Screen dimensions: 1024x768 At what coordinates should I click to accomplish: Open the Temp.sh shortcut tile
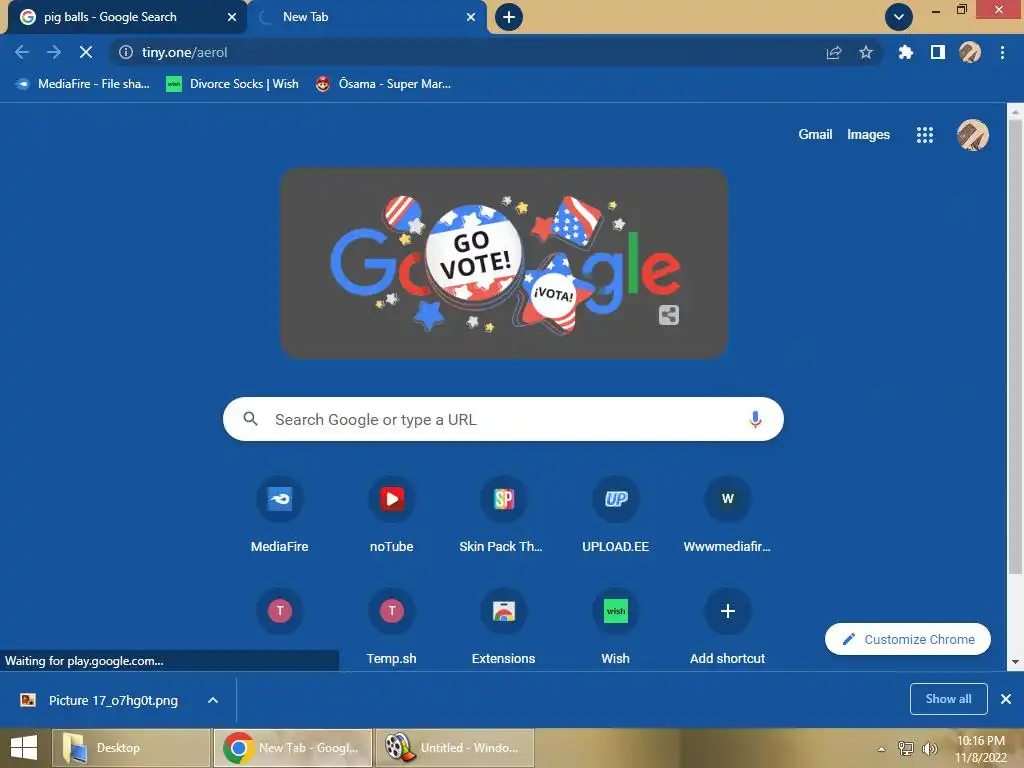coord(392,627)
